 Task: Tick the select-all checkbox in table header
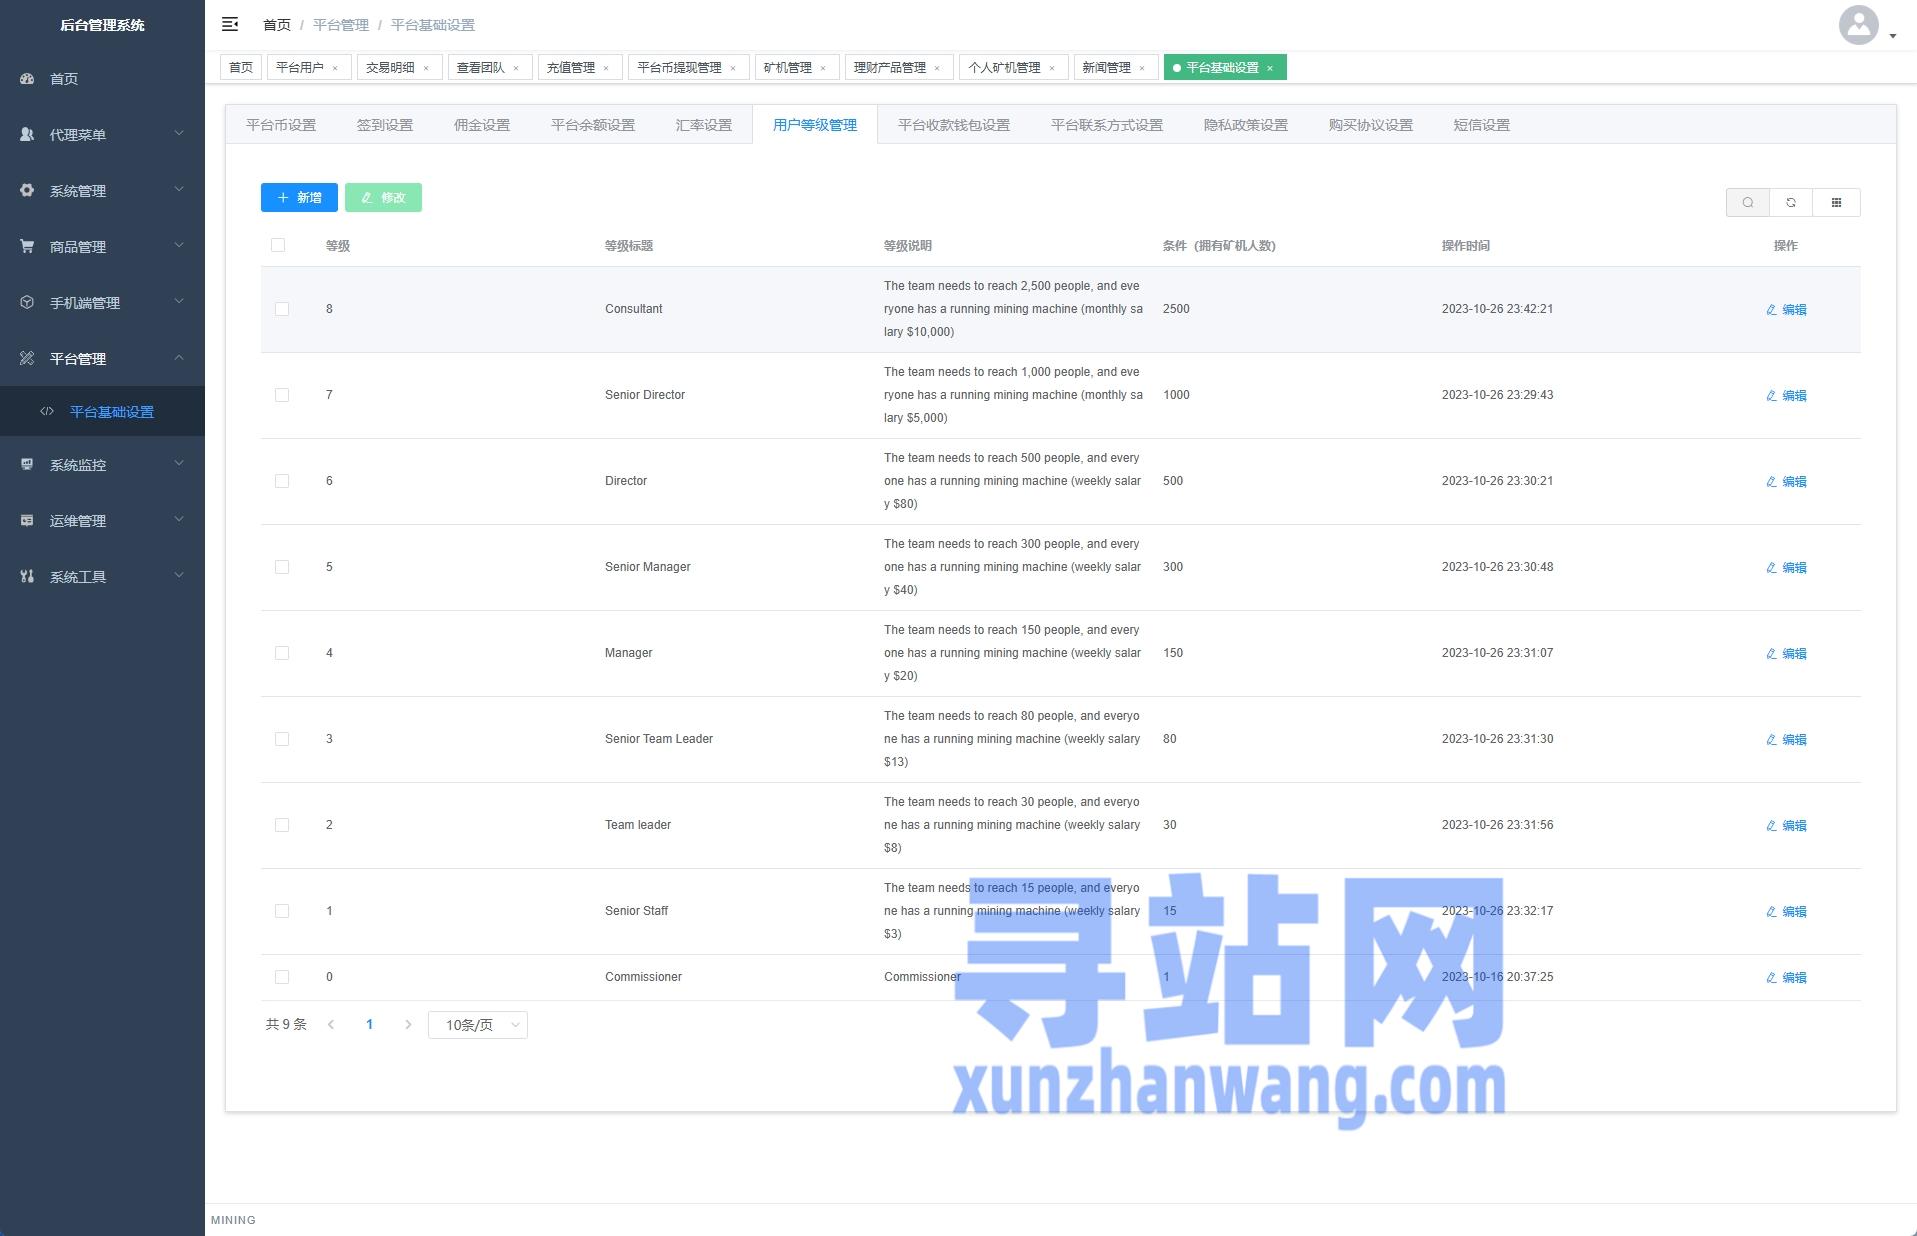(x=278, y=245)
